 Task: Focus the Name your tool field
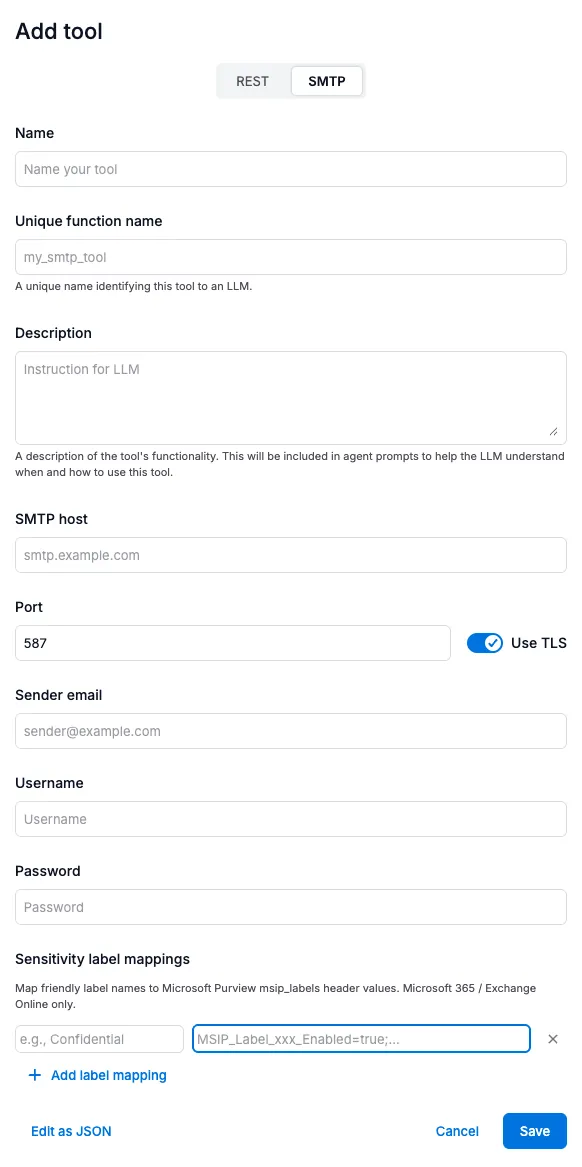click(x=291, y=169)
